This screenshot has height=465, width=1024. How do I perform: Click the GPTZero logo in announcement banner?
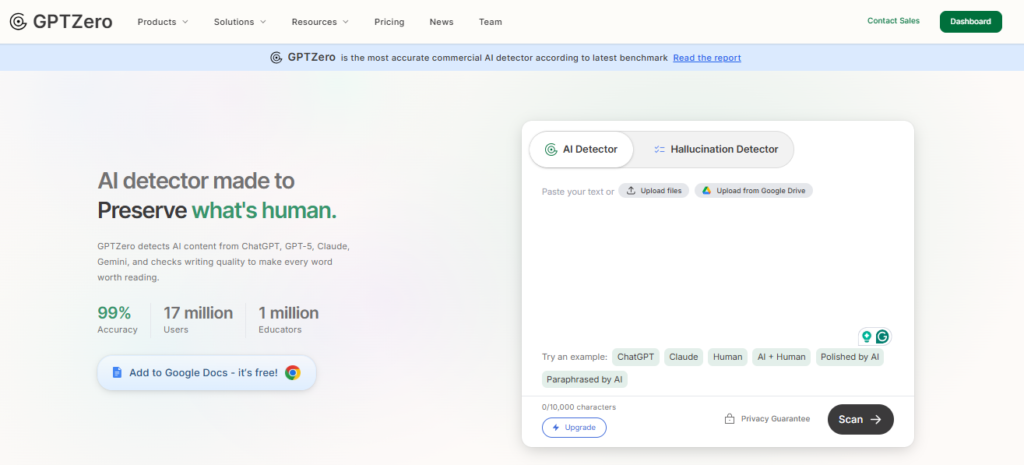303,57
